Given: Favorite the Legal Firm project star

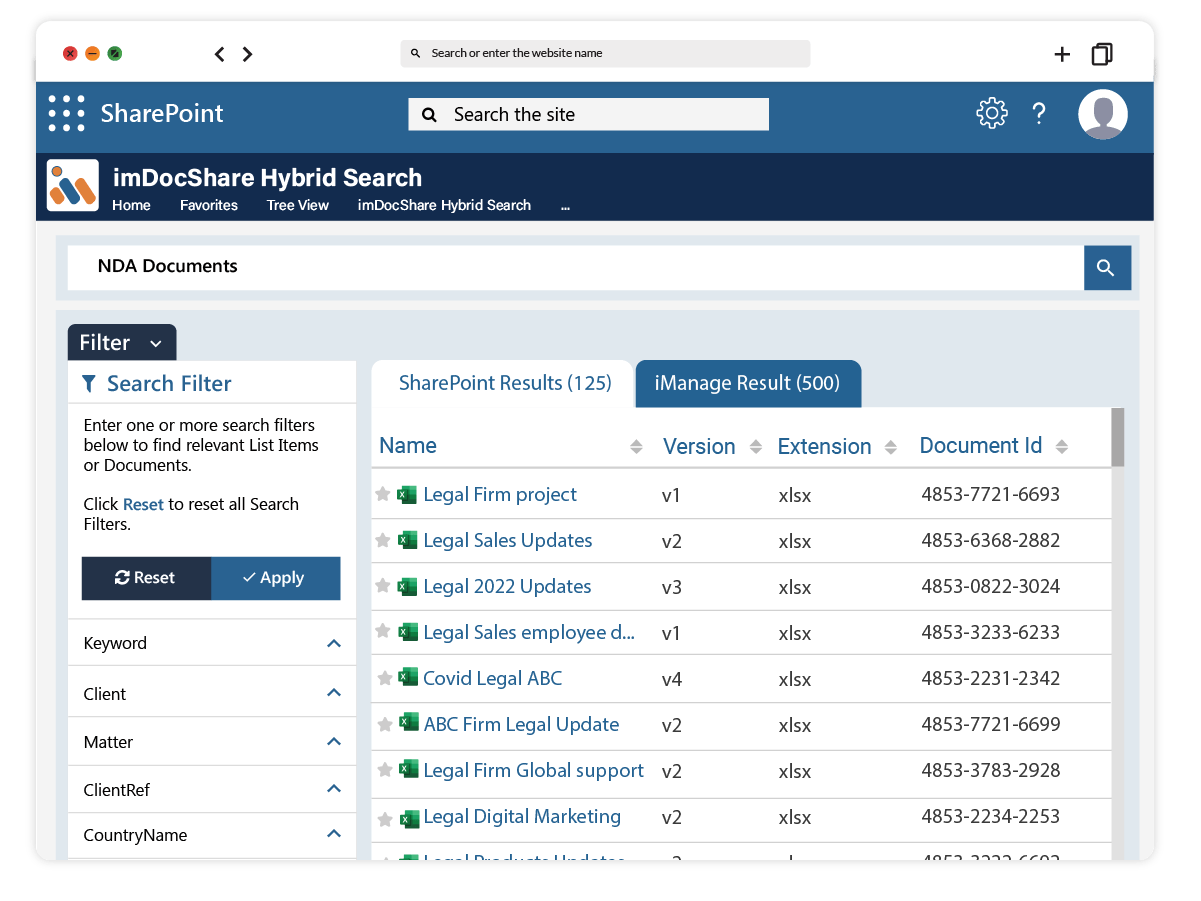Looking at the screenshot, I should click(382, 494).
